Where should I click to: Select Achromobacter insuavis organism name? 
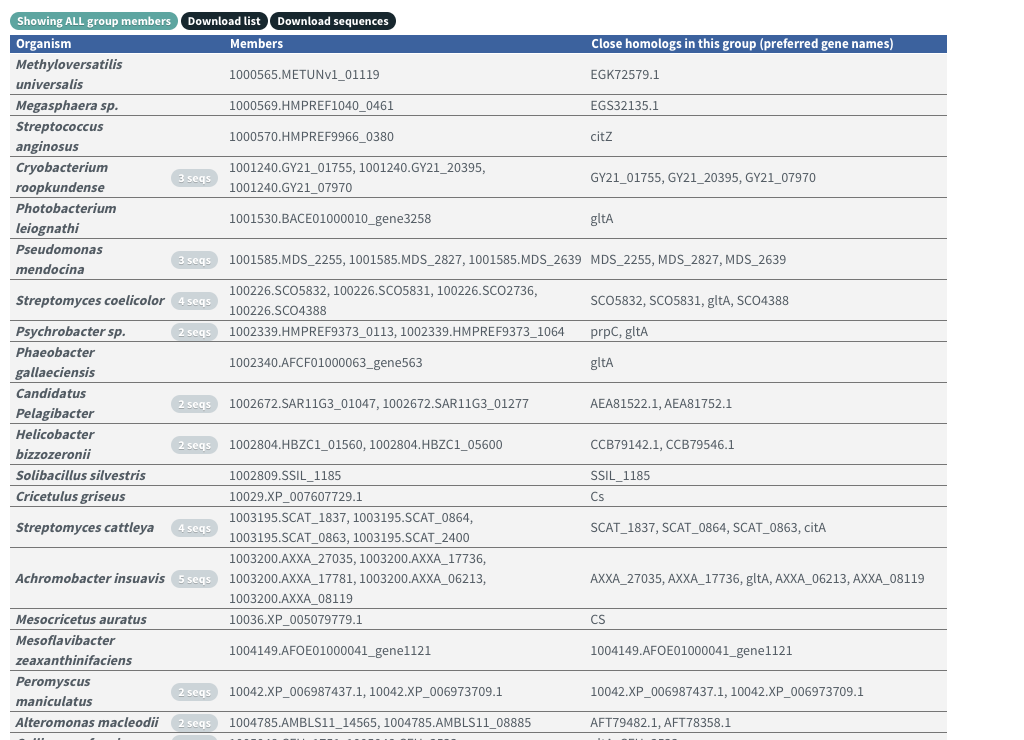[90, 579]
